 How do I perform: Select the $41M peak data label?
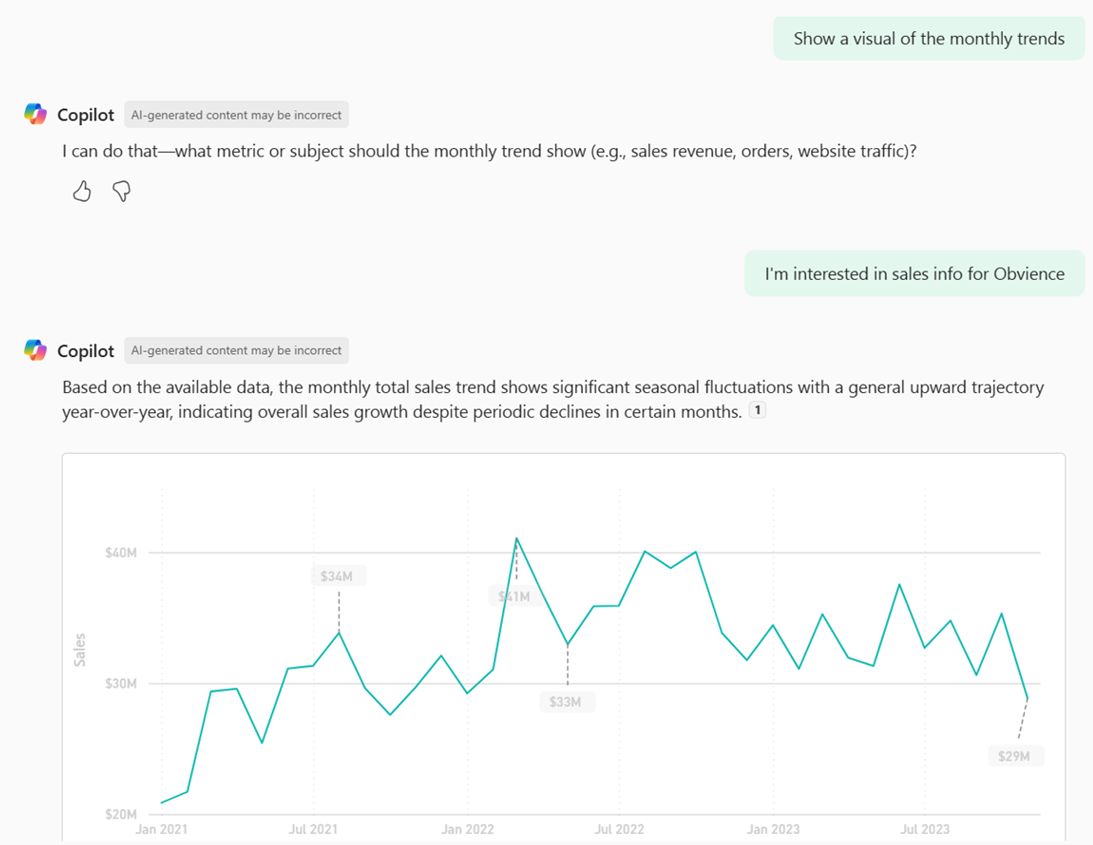(514, 596)
